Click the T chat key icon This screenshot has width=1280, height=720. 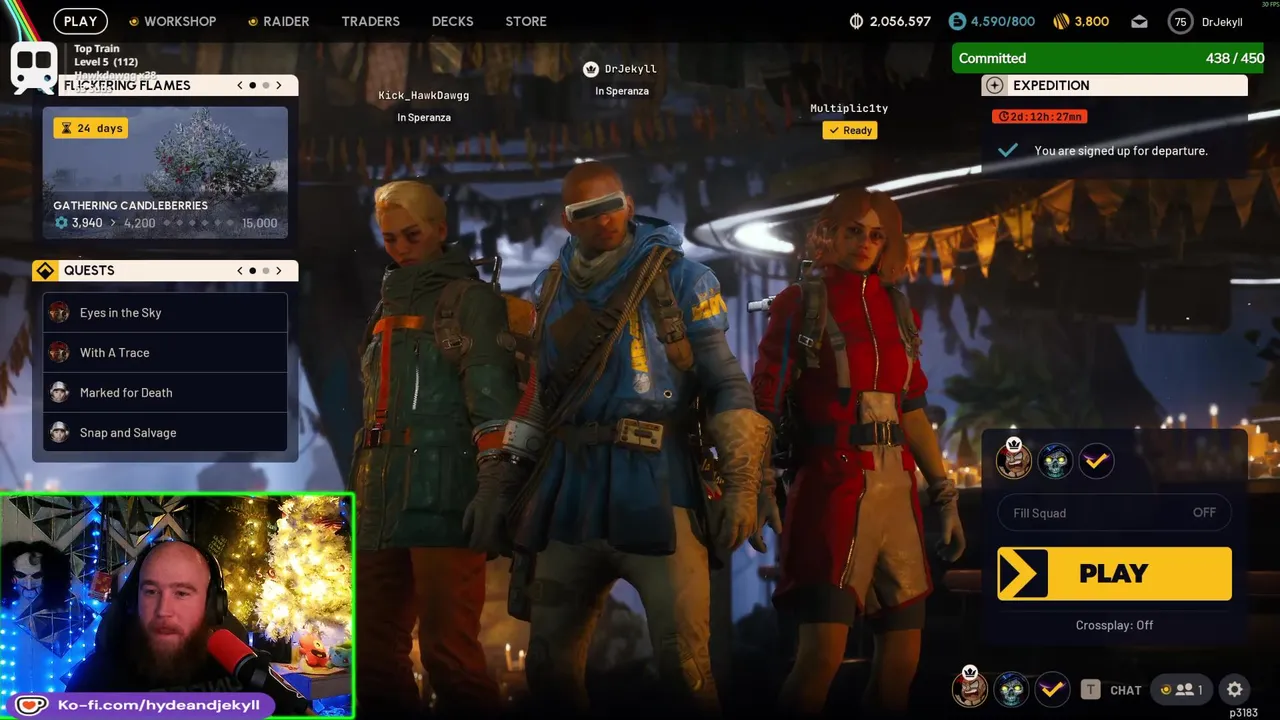click(1091, 689)
